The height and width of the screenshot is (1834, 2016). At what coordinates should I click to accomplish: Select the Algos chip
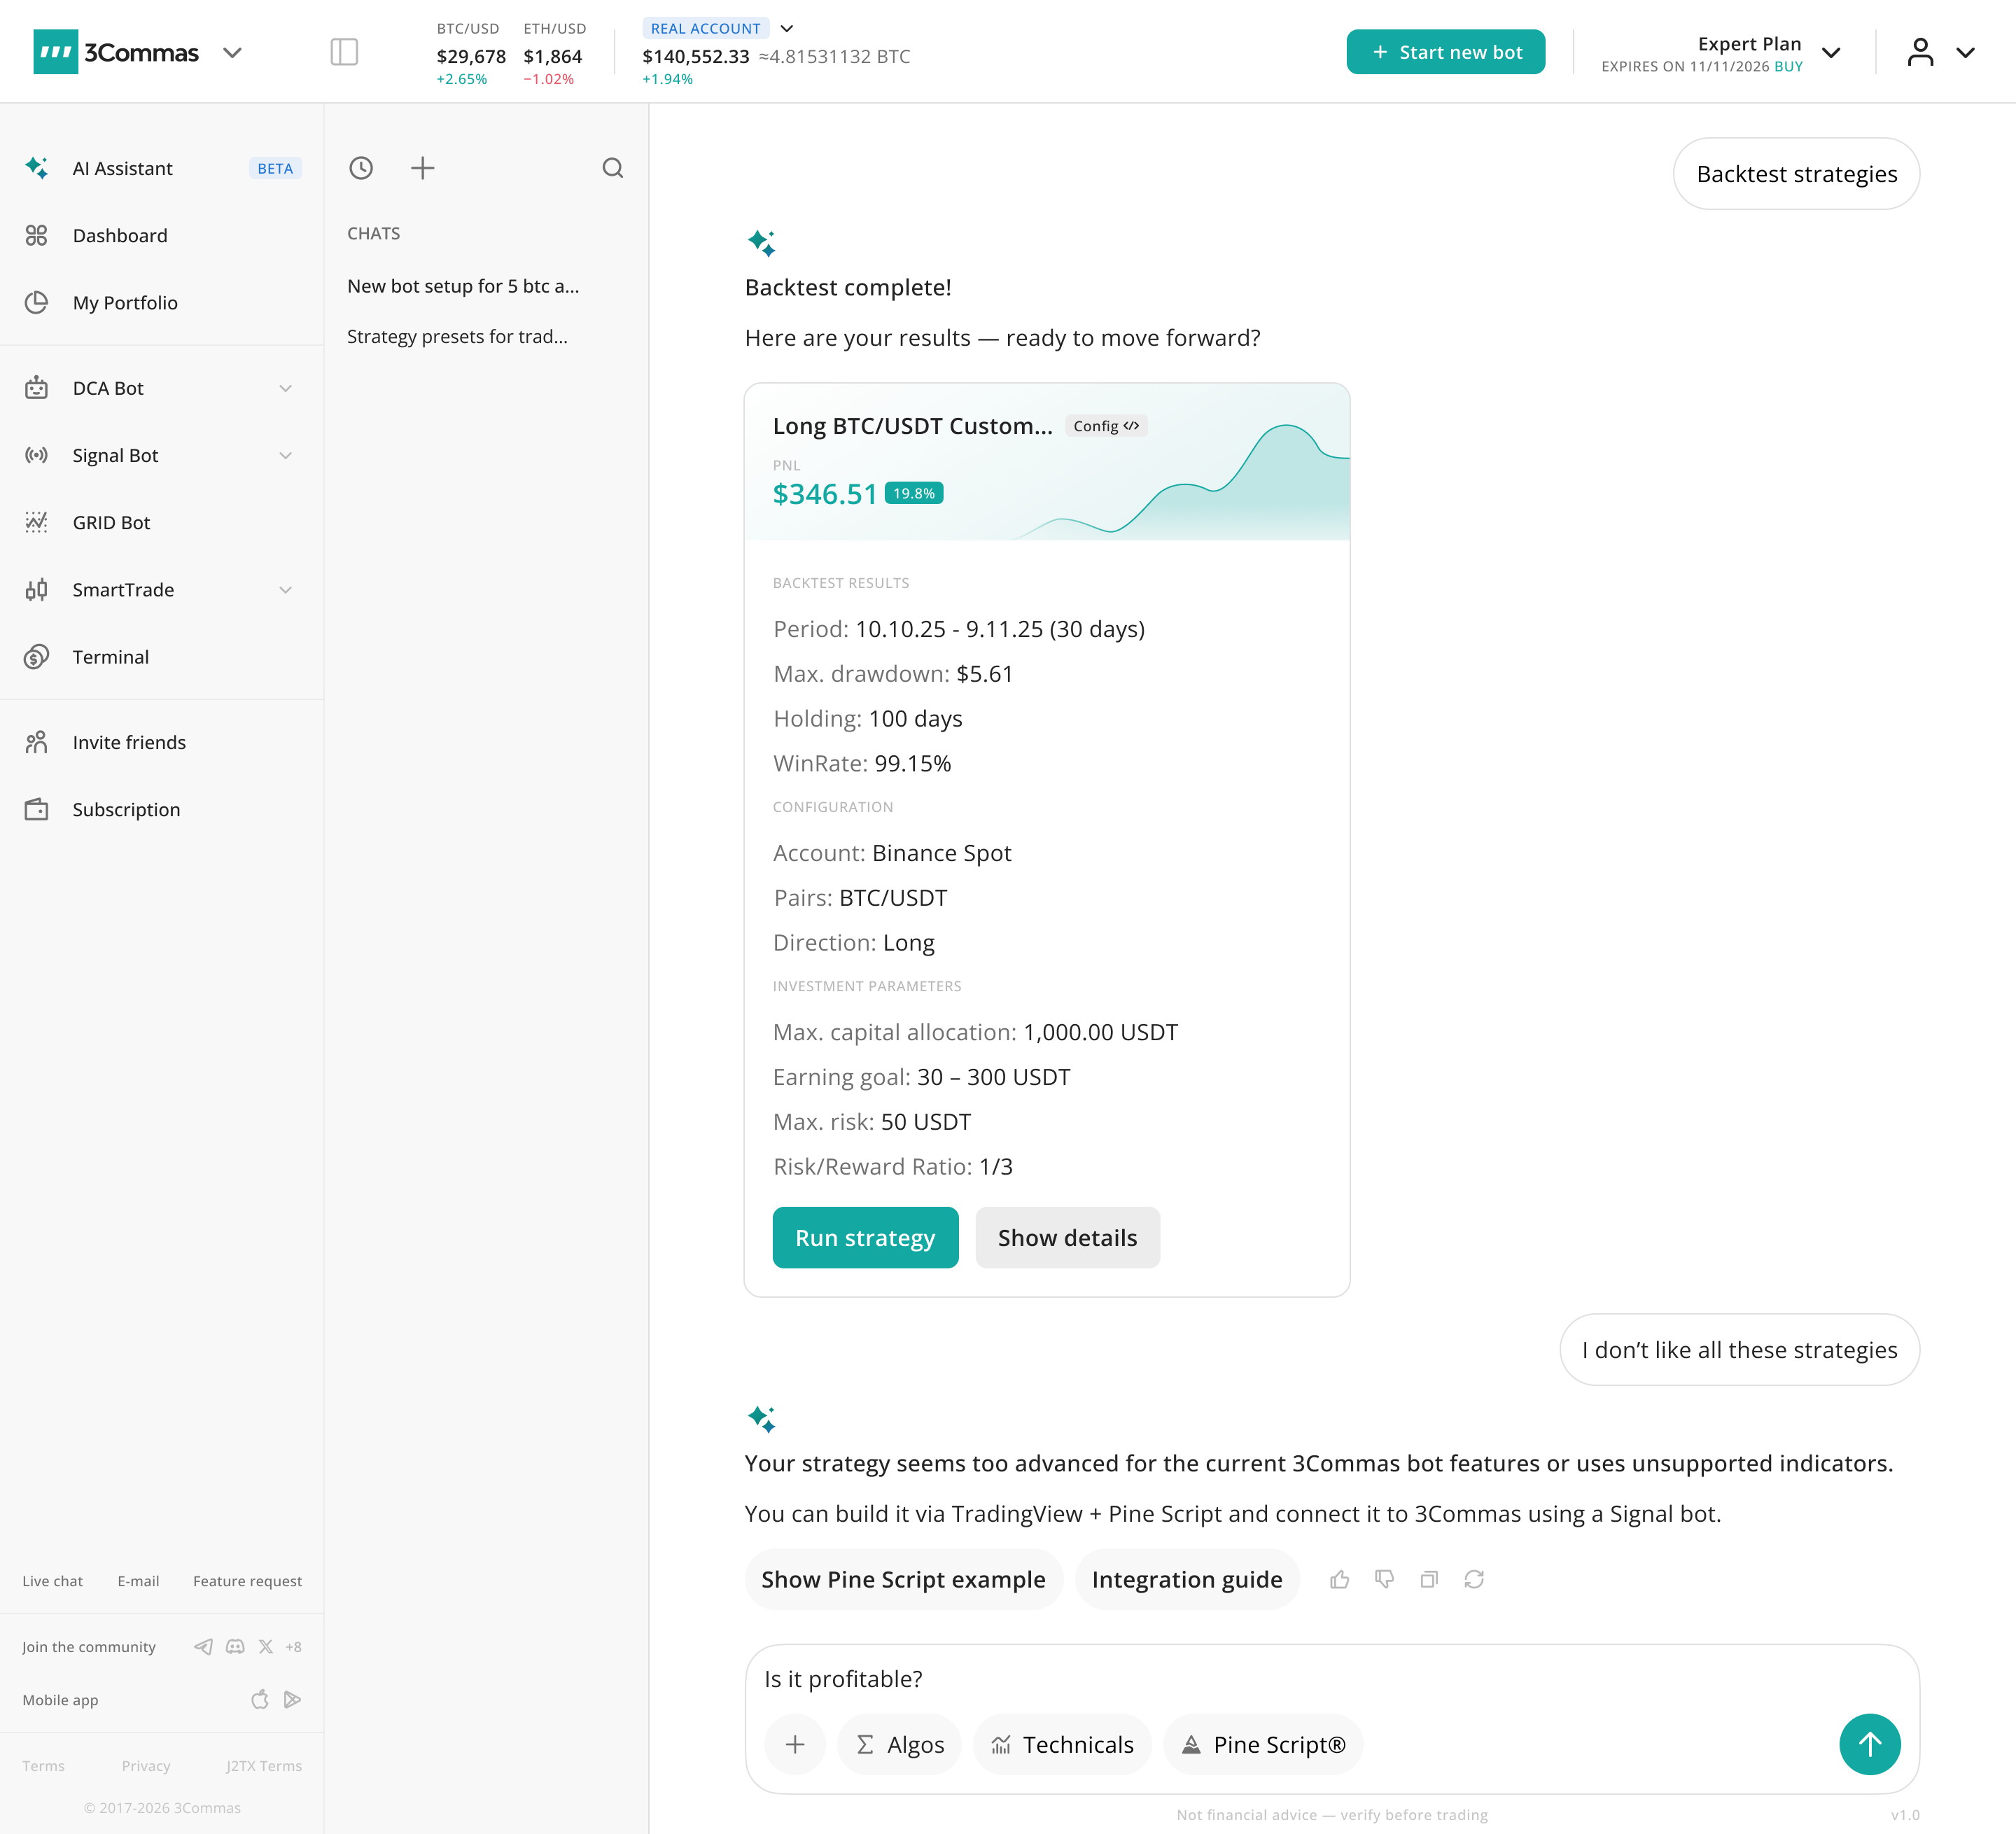(x=900, y=1744)
